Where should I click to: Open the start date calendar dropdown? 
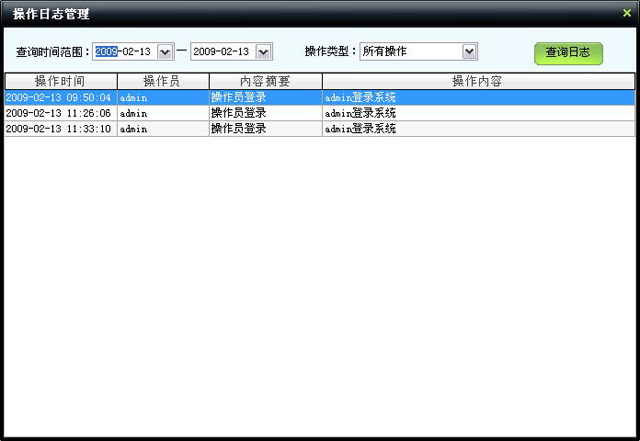[165, 51]
